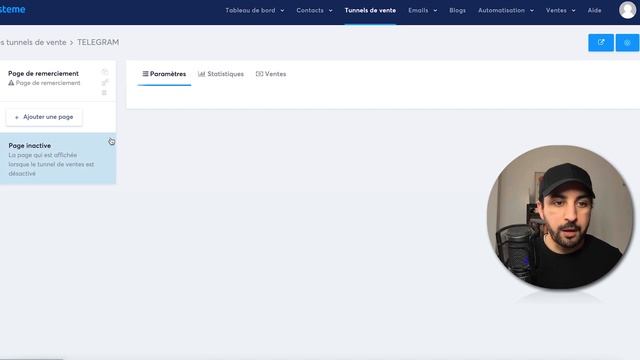Viewport: 640px width, 360px height.
Task: Open the Aide help menu
Action: [x=594, y=11]
